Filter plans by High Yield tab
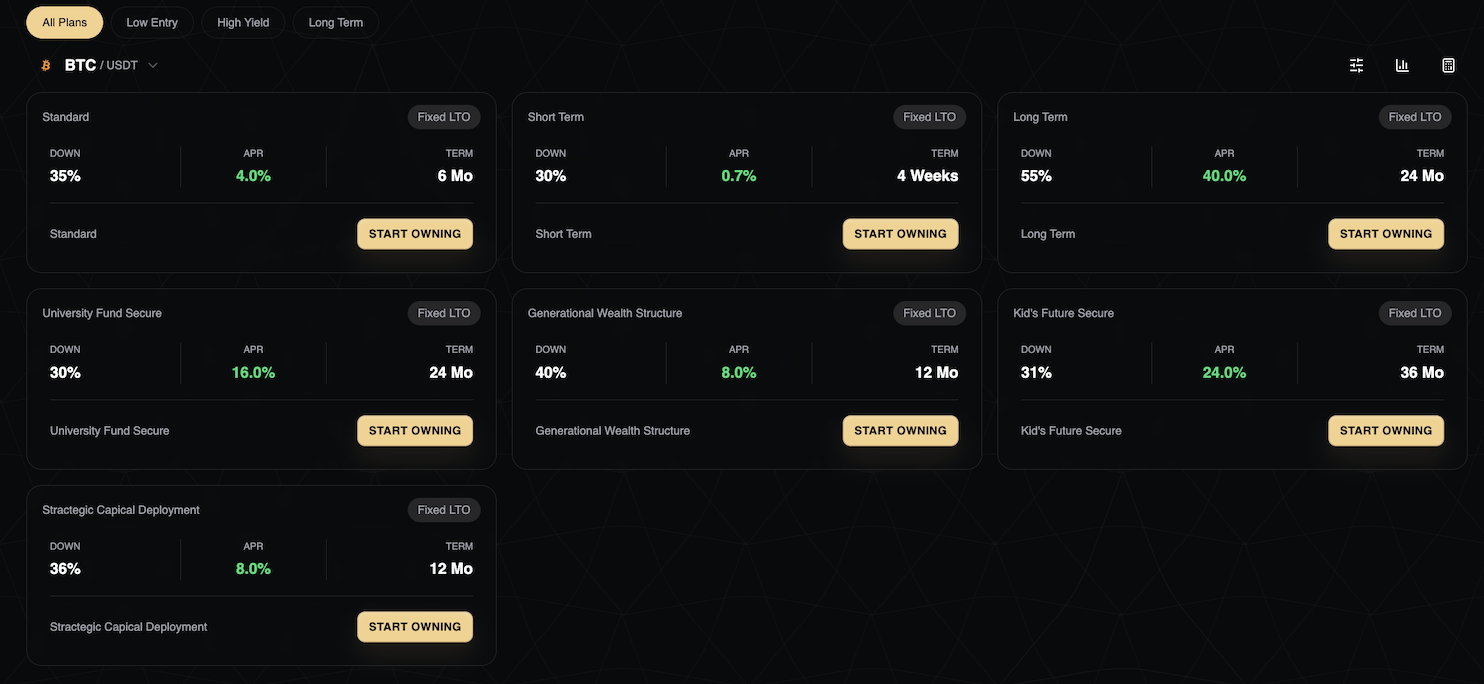This screenshot has width=1484, height=684. [243, 22]
